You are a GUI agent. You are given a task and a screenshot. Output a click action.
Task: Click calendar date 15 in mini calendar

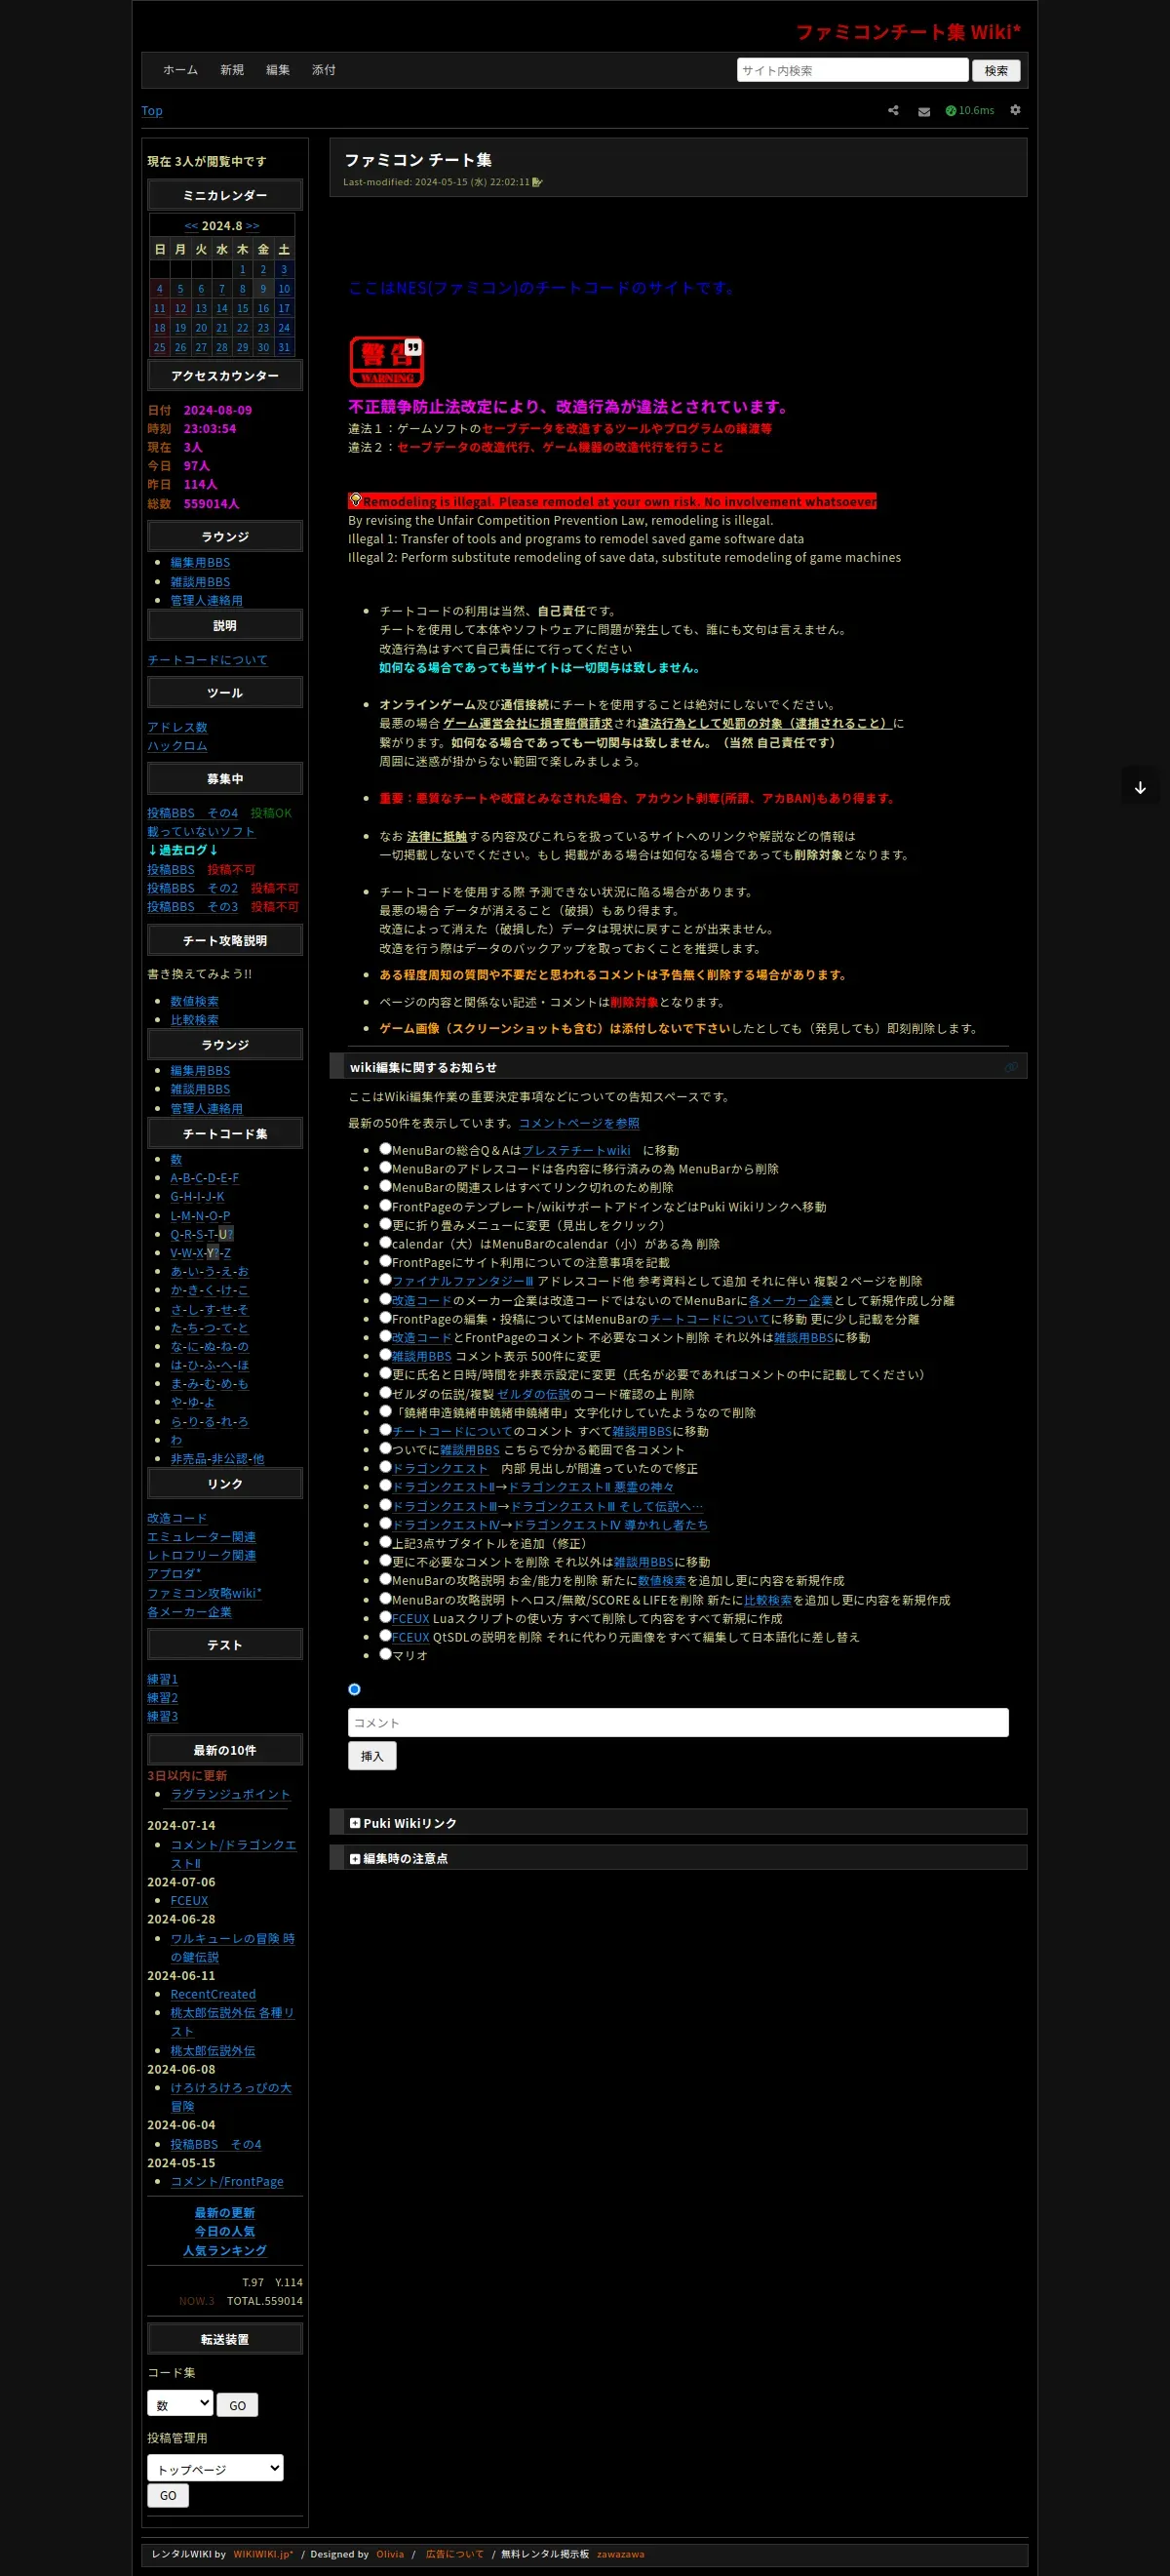[242, 308]
